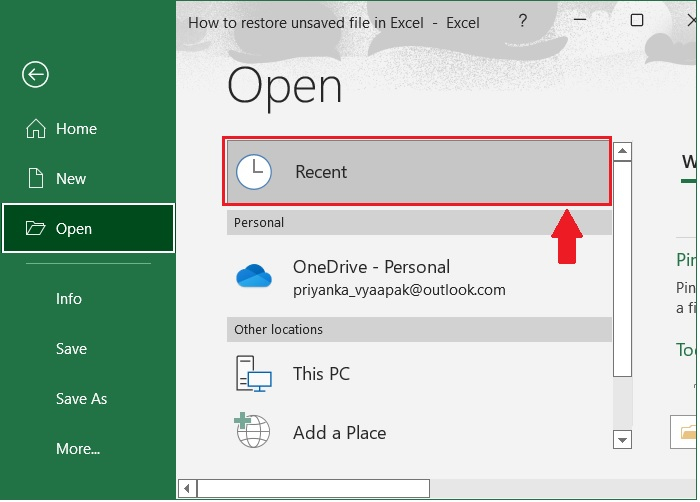Maximize the Excel window
Screen dimensions: 700x502
[x=637, y=20]
